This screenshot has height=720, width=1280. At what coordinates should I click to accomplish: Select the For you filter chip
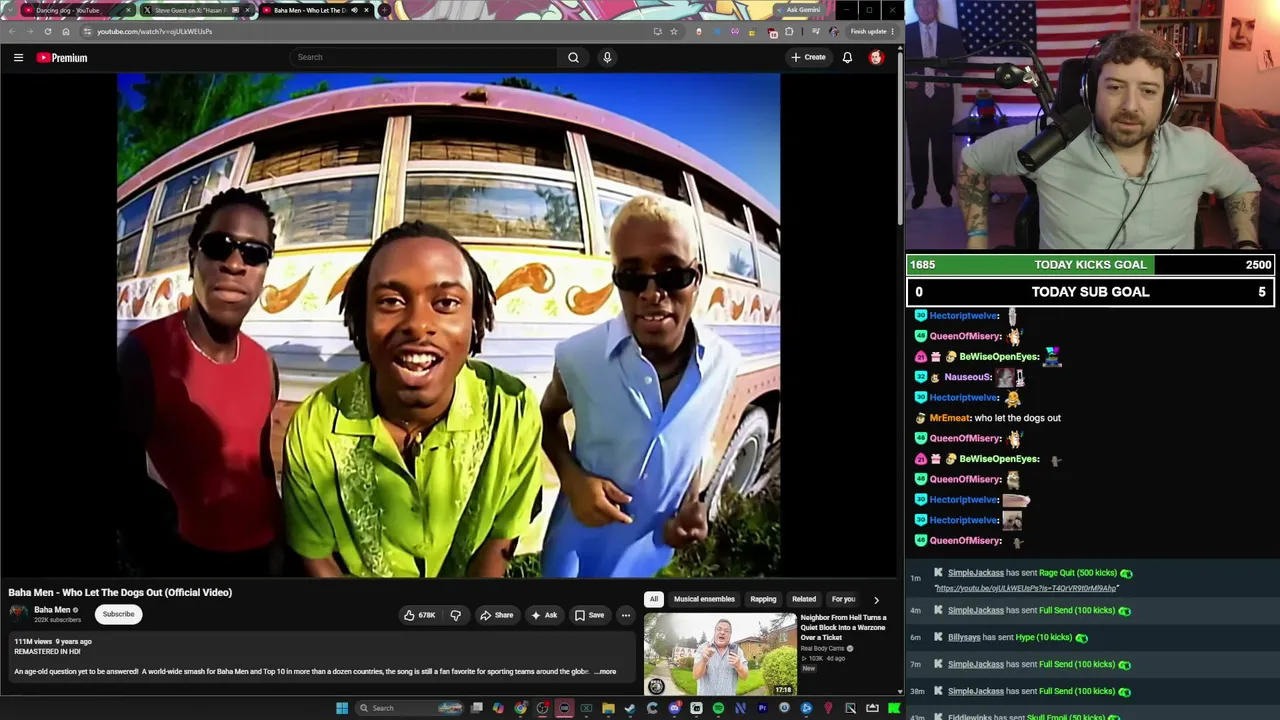[x=843, y=599]
